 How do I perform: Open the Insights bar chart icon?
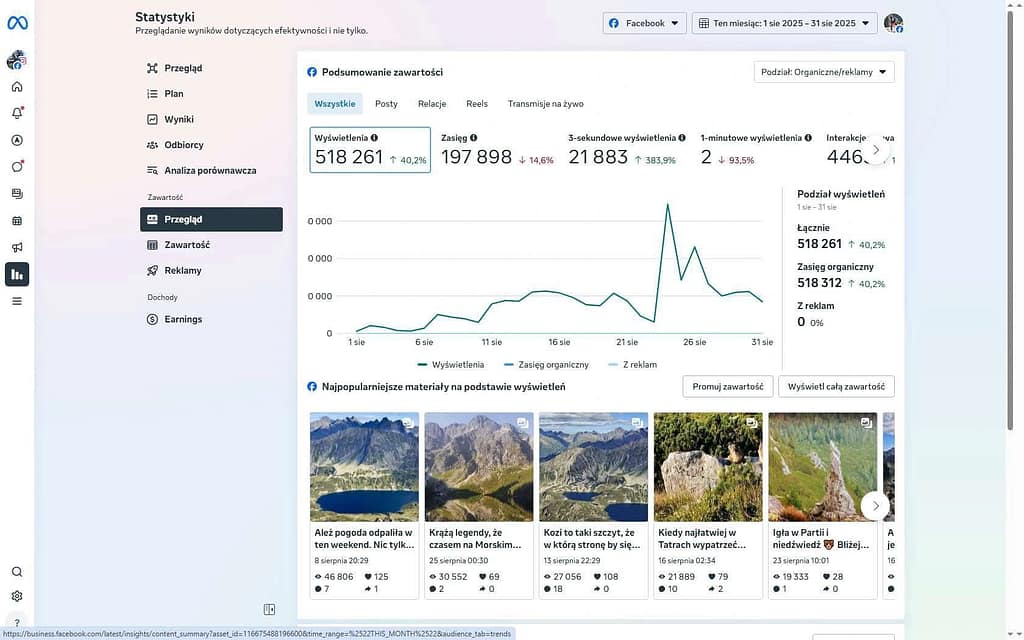[x=17, y=274]
